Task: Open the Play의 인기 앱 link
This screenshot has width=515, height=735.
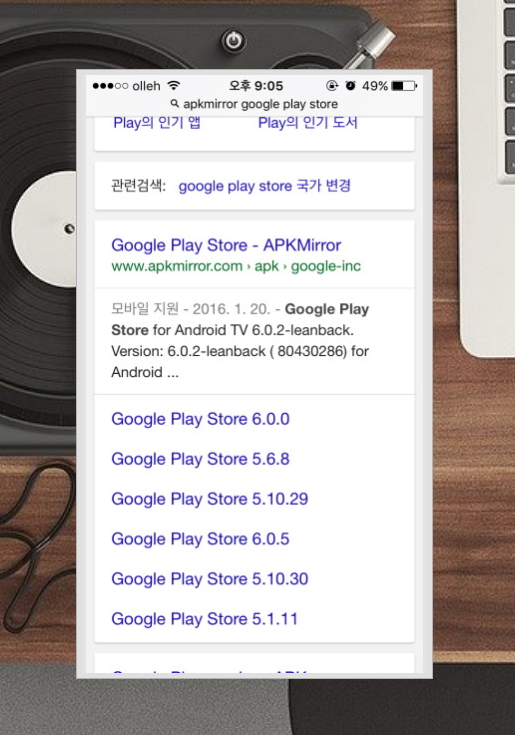Action: tap(157, 123)
